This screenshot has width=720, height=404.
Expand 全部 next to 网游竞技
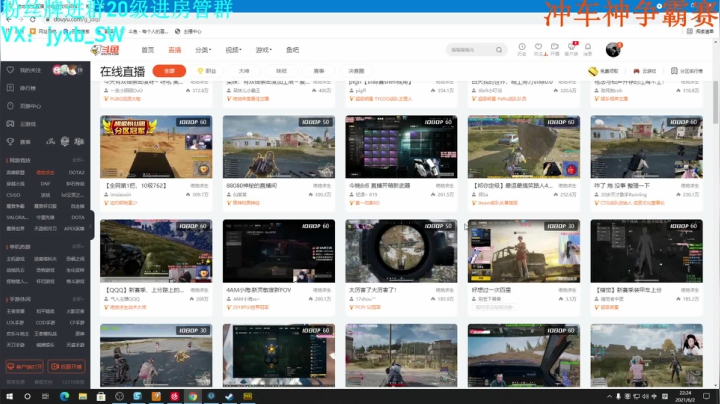[78, 160]
